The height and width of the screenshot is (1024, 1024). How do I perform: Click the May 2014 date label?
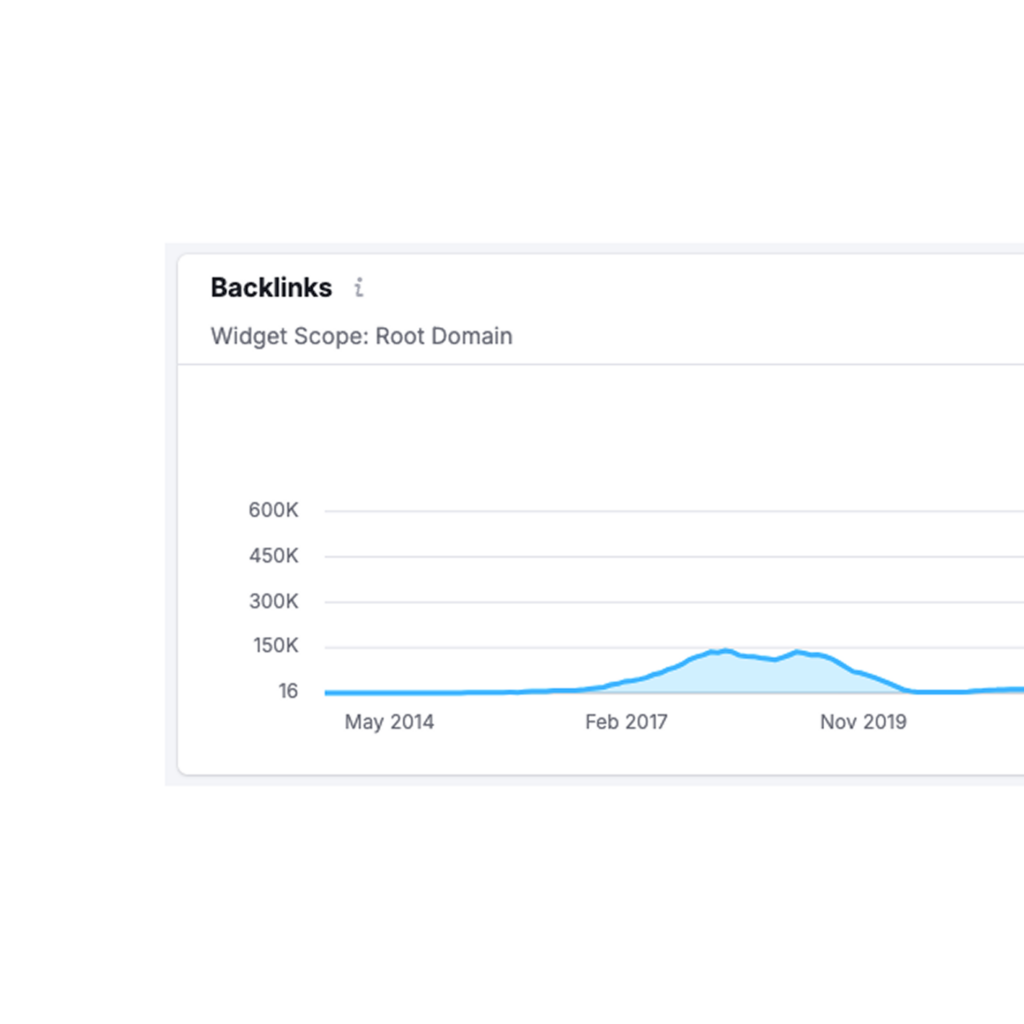point(389,722)
